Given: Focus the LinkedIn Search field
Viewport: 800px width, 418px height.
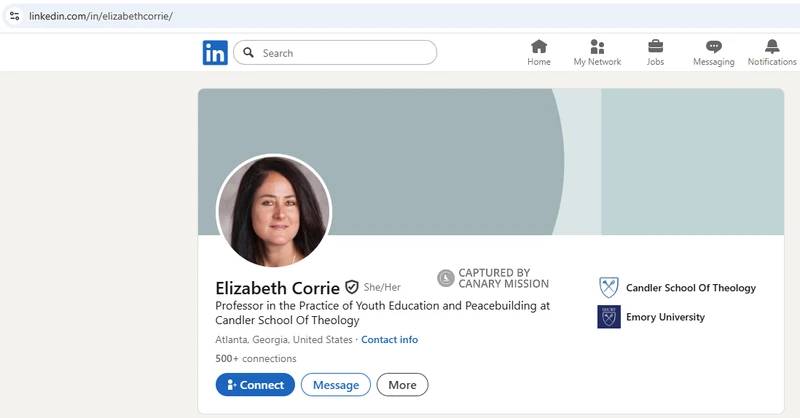Looking at the screenshot, I should [x=335, y=53].
